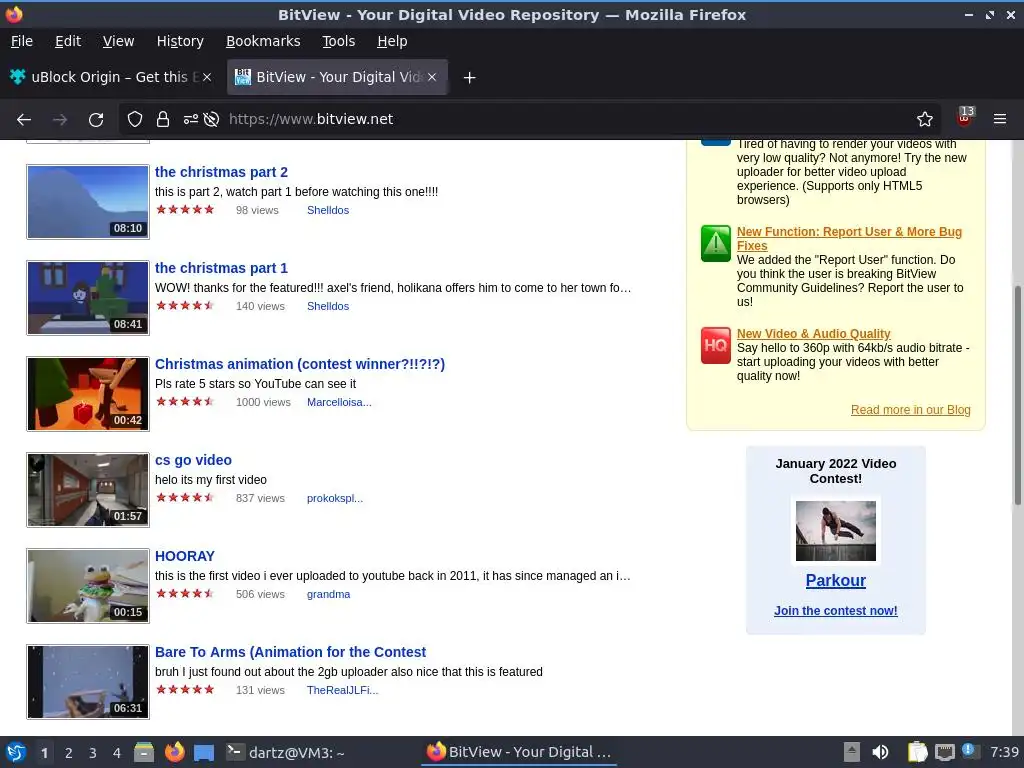Image resolution: width=1024 pixels, height=768 pixels.
Task: Open the Parkour contest link
Action: [836, 581]
